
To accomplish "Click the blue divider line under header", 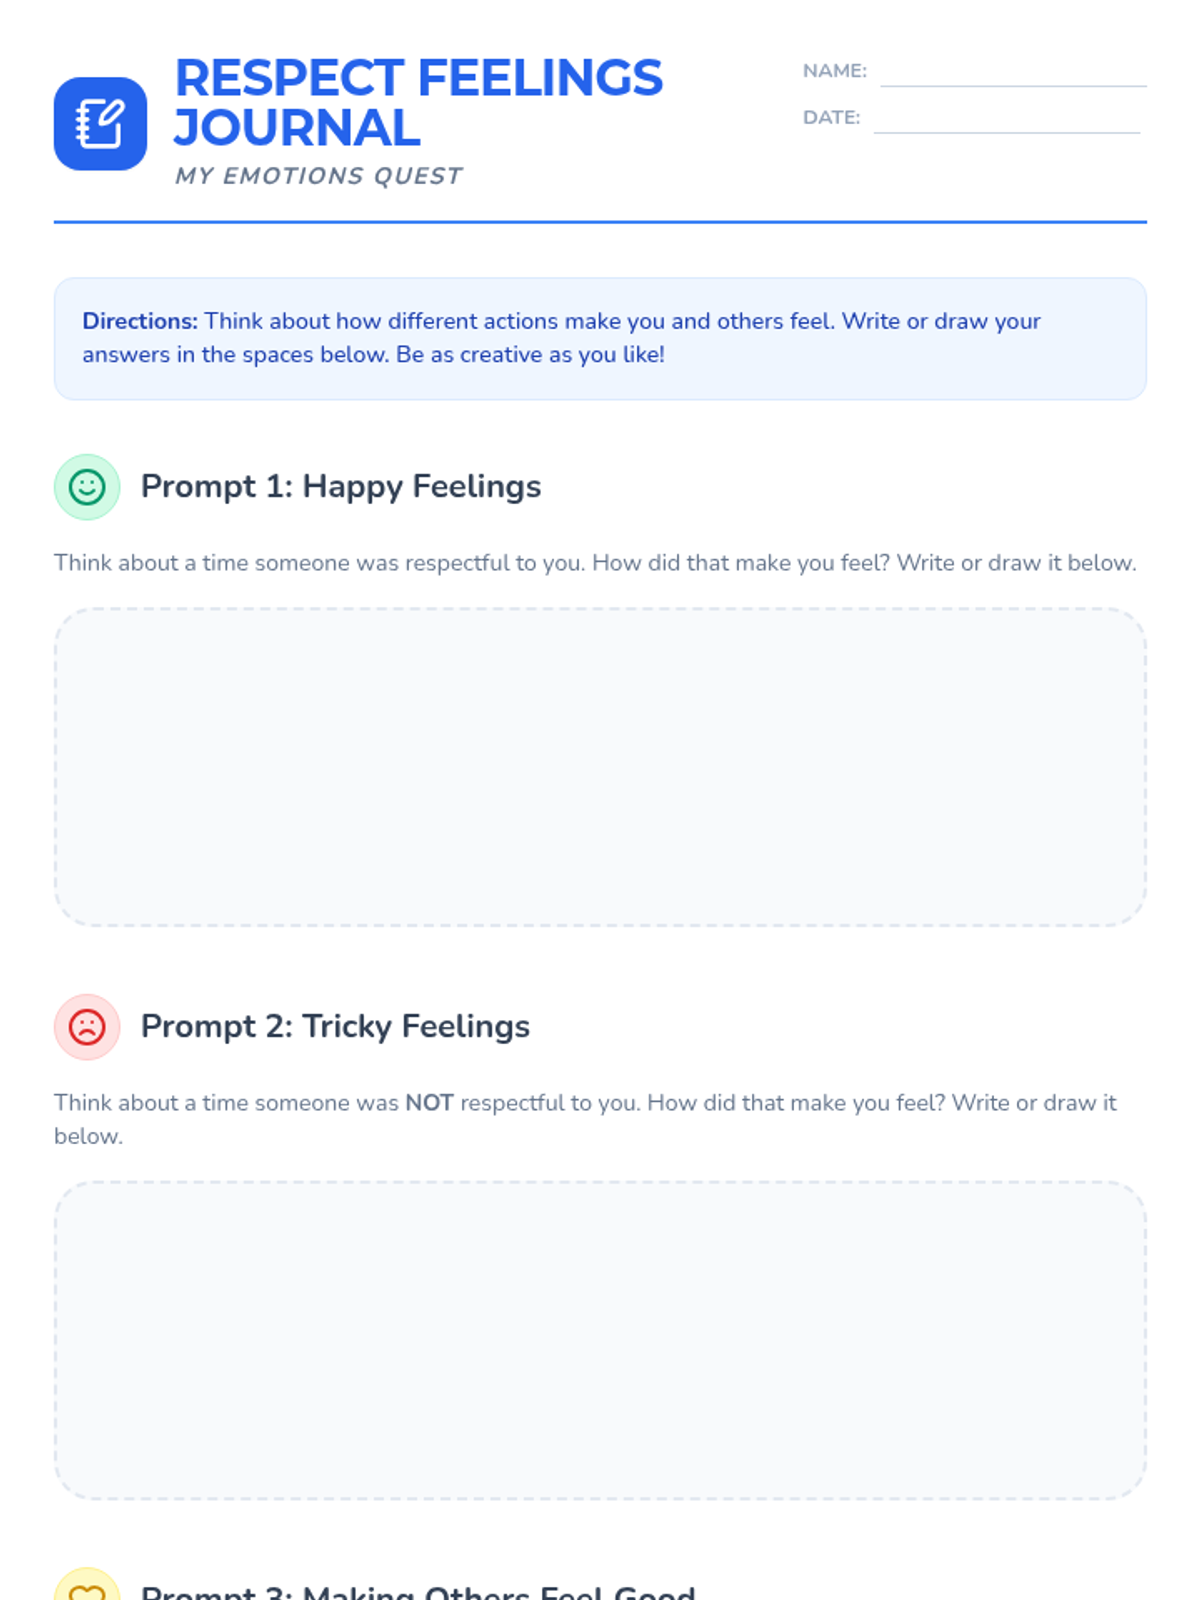I will [600, 222].
